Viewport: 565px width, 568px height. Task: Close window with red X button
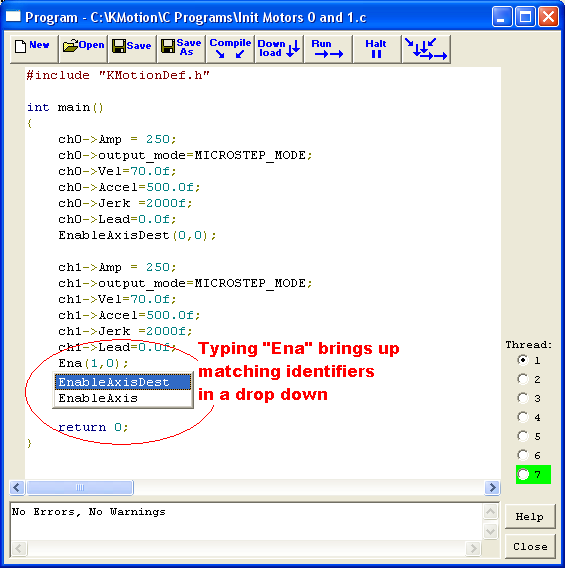coord(548,17)
